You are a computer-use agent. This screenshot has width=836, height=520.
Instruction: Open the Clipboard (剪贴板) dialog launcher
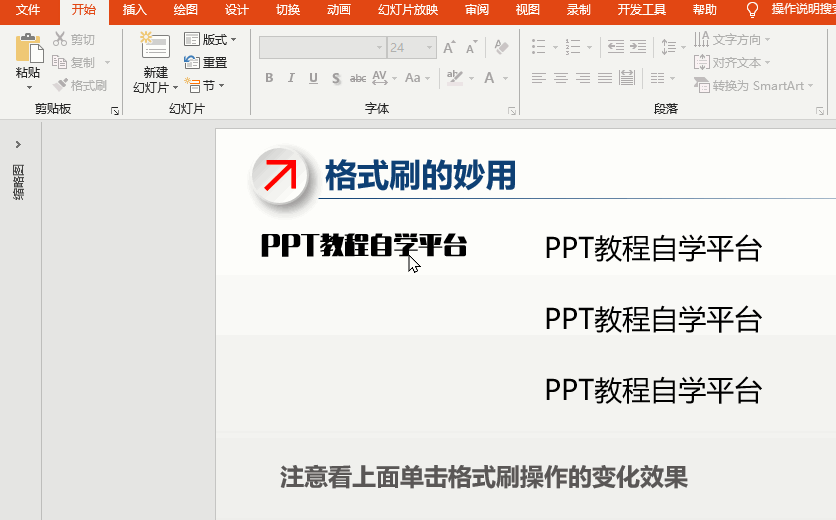tap(115, 111)
